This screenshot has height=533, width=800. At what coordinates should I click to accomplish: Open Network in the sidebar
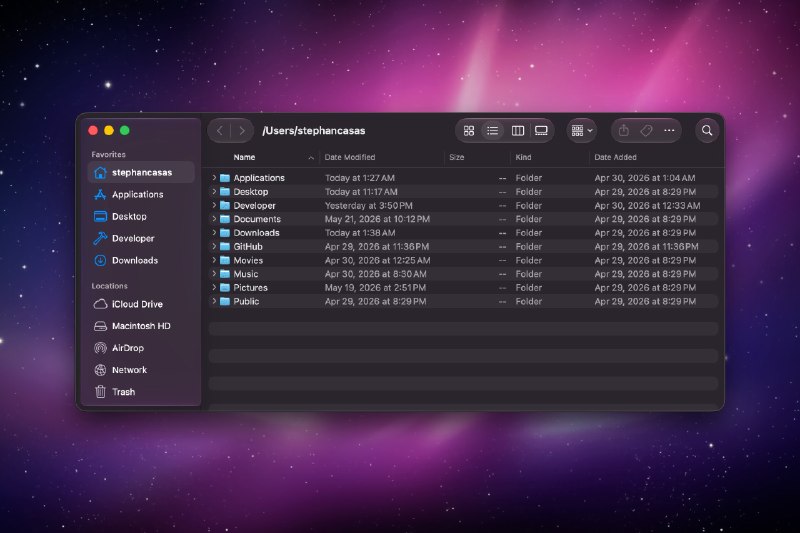[141, 370]
